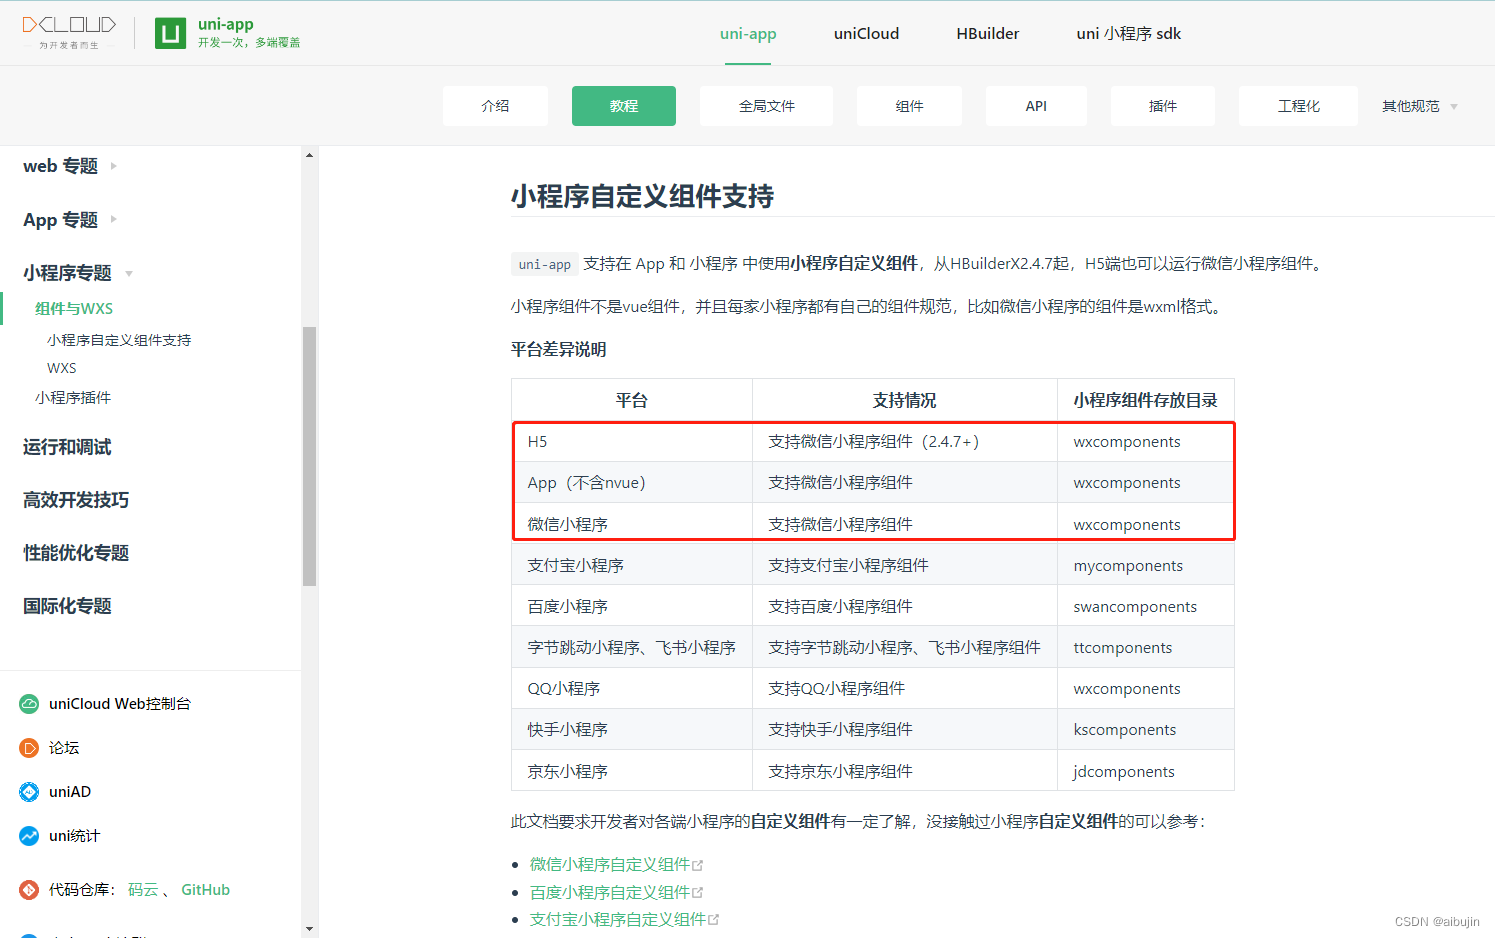Viewport: 1495px width, 938px height.
Task: Open the 其他规范 dropdown arrow
Action: coord(1454,107)
